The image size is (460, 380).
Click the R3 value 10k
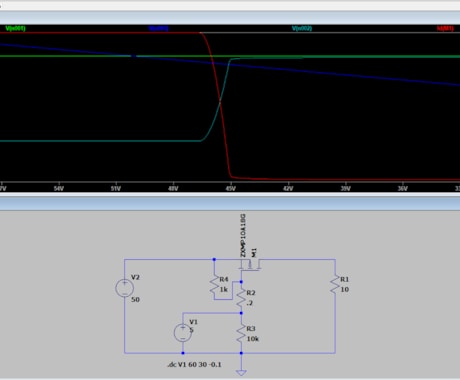click(x=253, y=339)
